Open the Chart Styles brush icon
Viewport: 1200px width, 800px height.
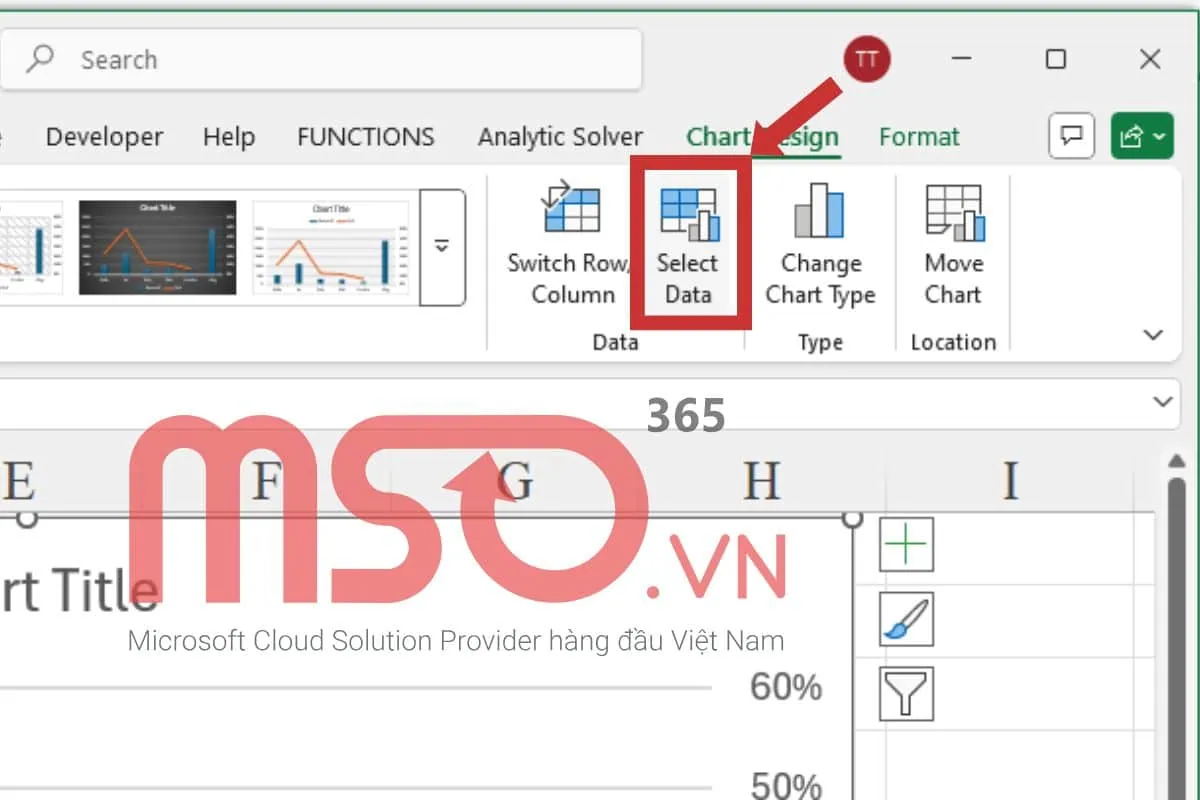click(x=905, y=618)
